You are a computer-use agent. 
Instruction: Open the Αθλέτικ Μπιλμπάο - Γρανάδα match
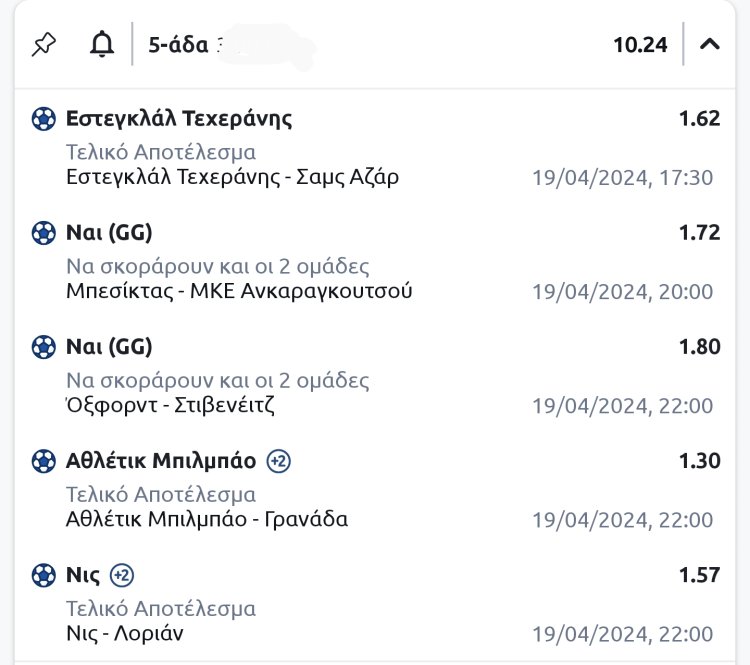click(x=207, y=520)
